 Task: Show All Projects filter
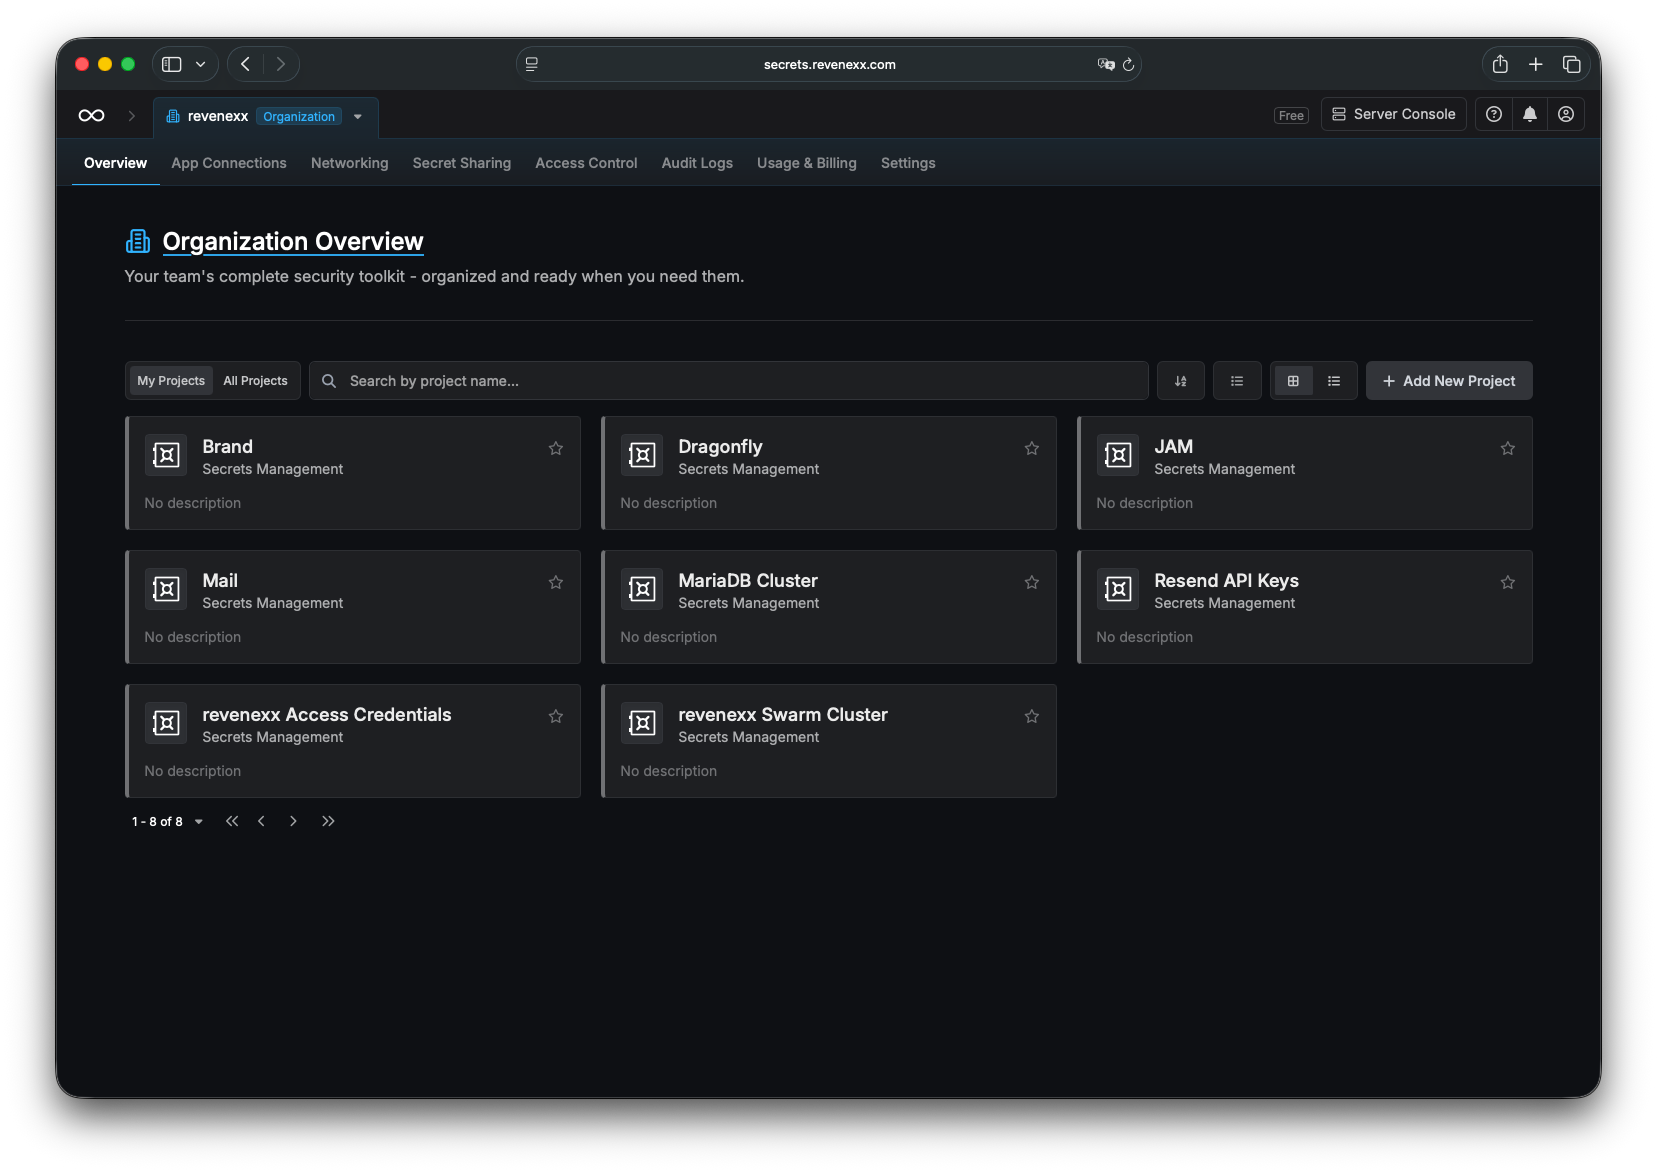255,381
